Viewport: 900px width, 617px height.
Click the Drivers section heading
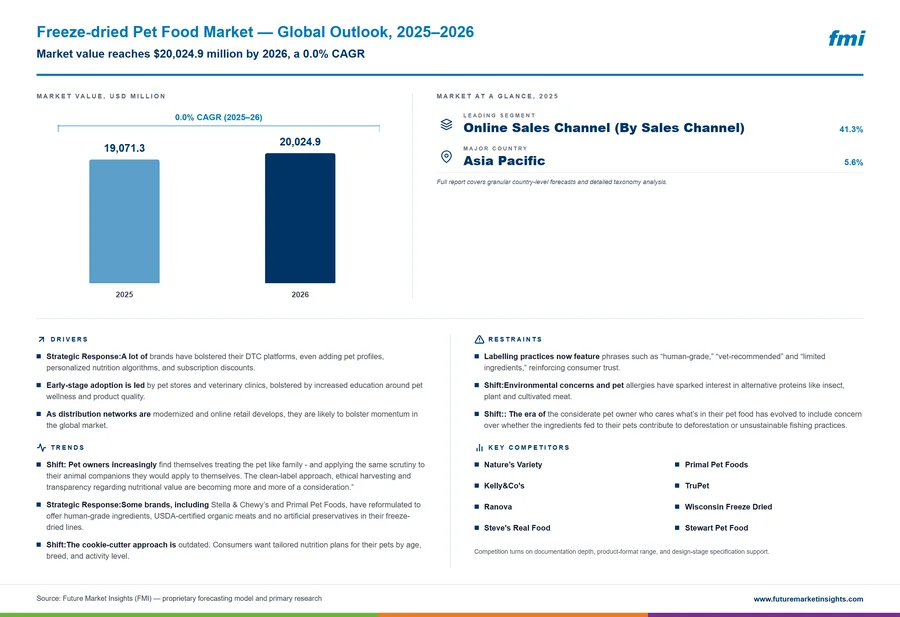tap(69, 340)
